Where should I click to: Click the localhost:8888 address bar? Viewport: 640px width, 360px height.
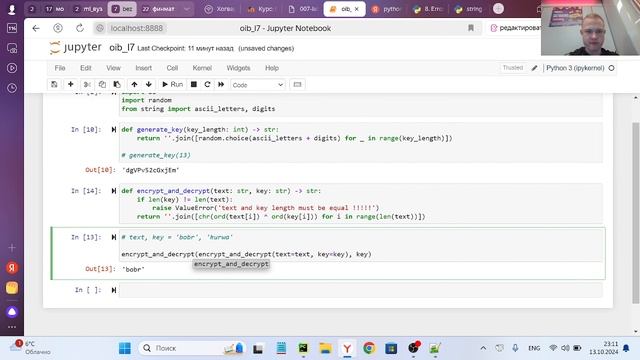[136, 28]
